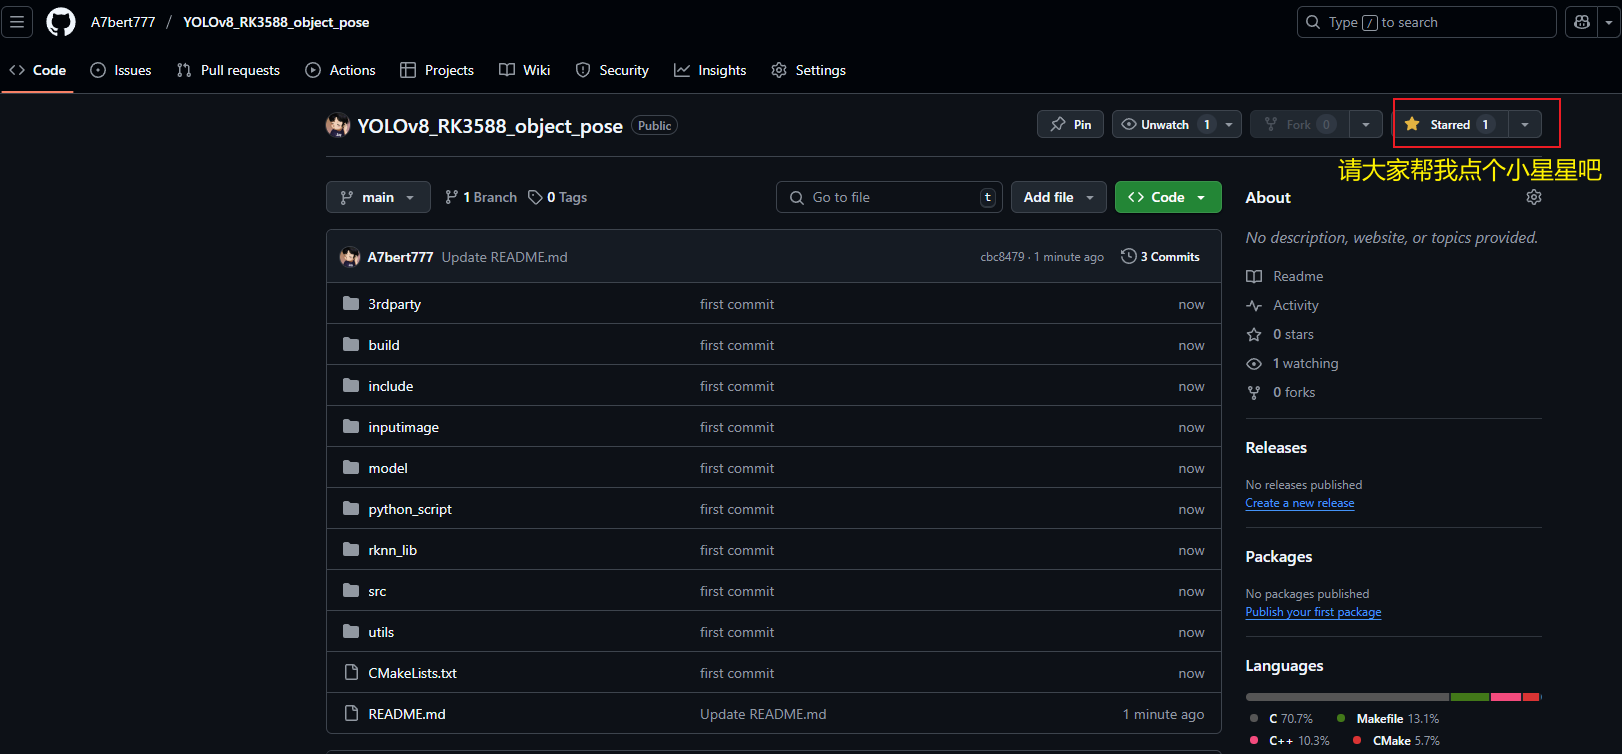1622x754 pixels.
Task: Click the pink C++ language bar segment
Action: 1506,697
